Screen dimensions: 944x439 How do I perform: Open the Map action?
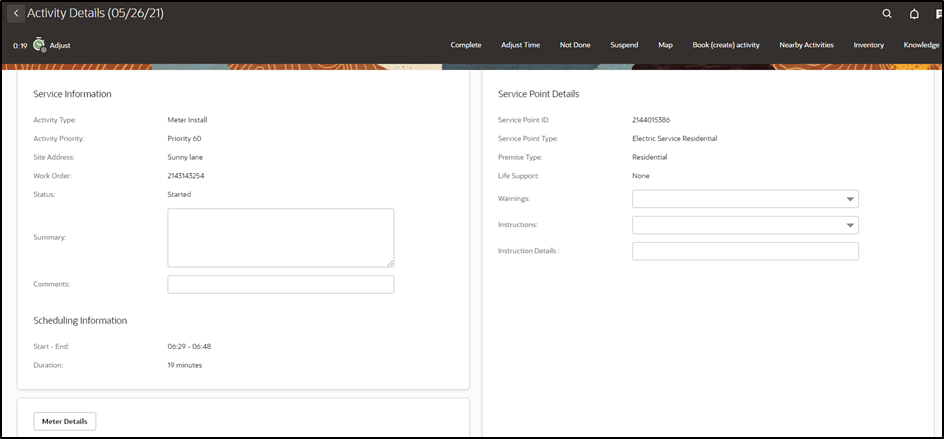pos(665,45)
